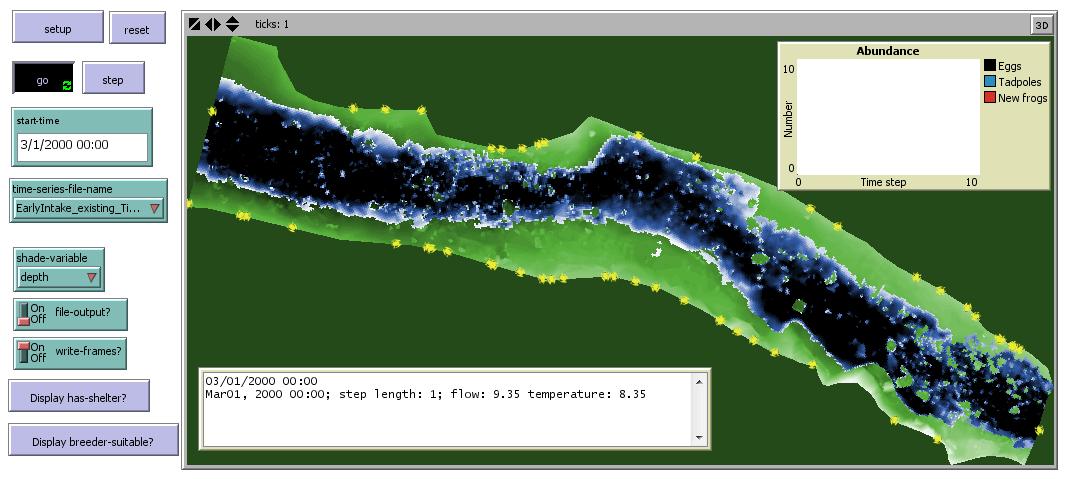Viewport: 1067px width, 479px height.
Task: Click the vertical arrows view icon
Action: coord(233,24)
